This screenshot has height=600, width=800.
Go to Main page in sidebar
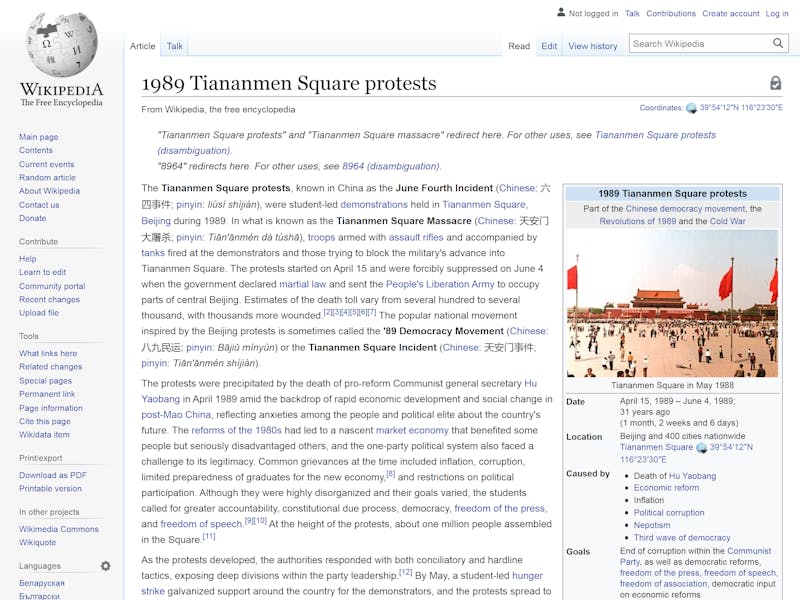(x=39, y=137)
